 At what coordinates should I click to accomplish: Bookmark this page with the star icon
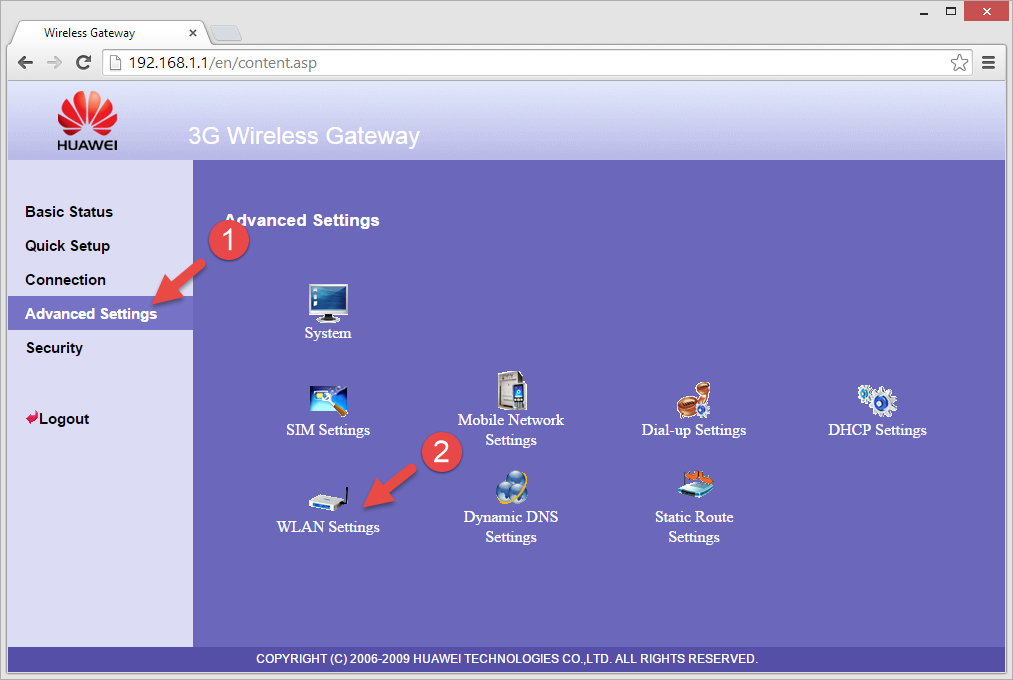click(x=959, y=63)
